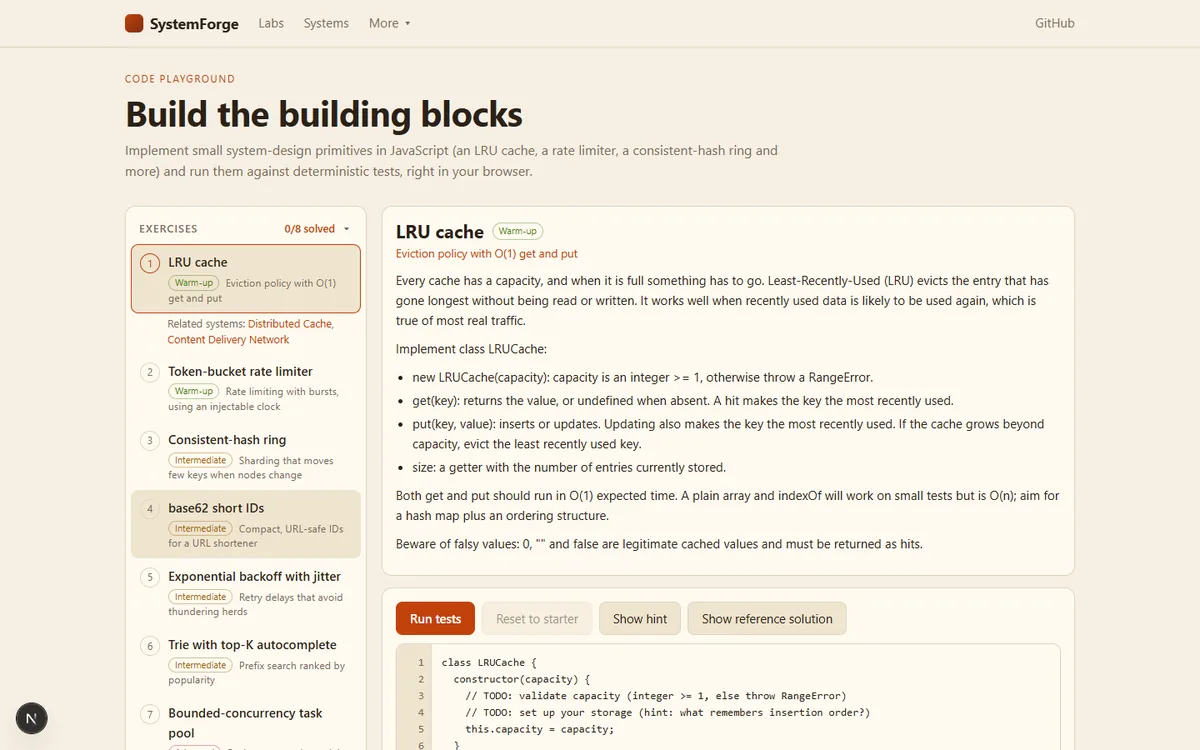Click Intermediate tag under Consistent-hash ring
The width and height of the screenshot is (1200, 750).
tap(200, 460)
